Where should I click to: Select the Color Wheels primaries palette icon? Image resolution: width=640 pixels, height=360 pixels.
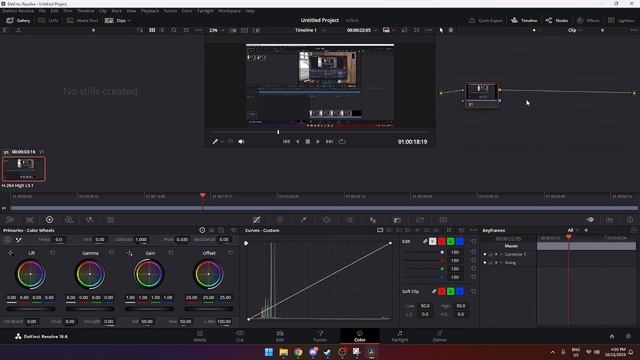(49, 220)
